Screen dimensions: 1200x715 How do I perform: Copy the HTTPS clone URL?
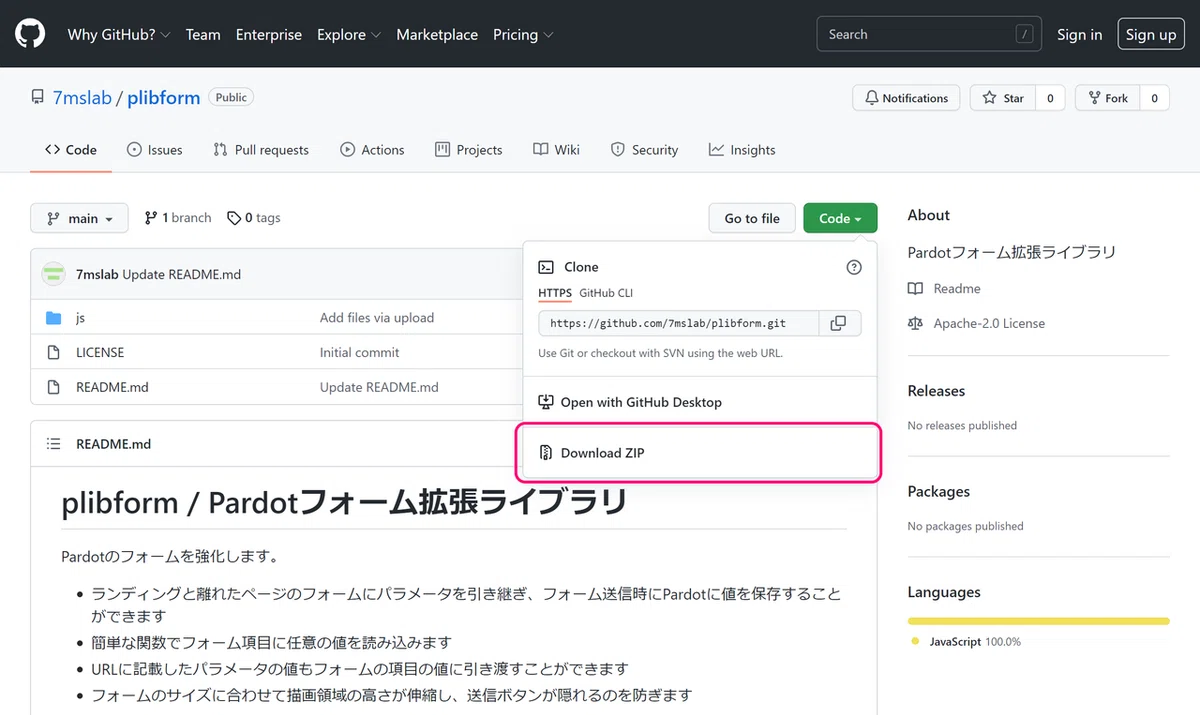pos(839,323)
